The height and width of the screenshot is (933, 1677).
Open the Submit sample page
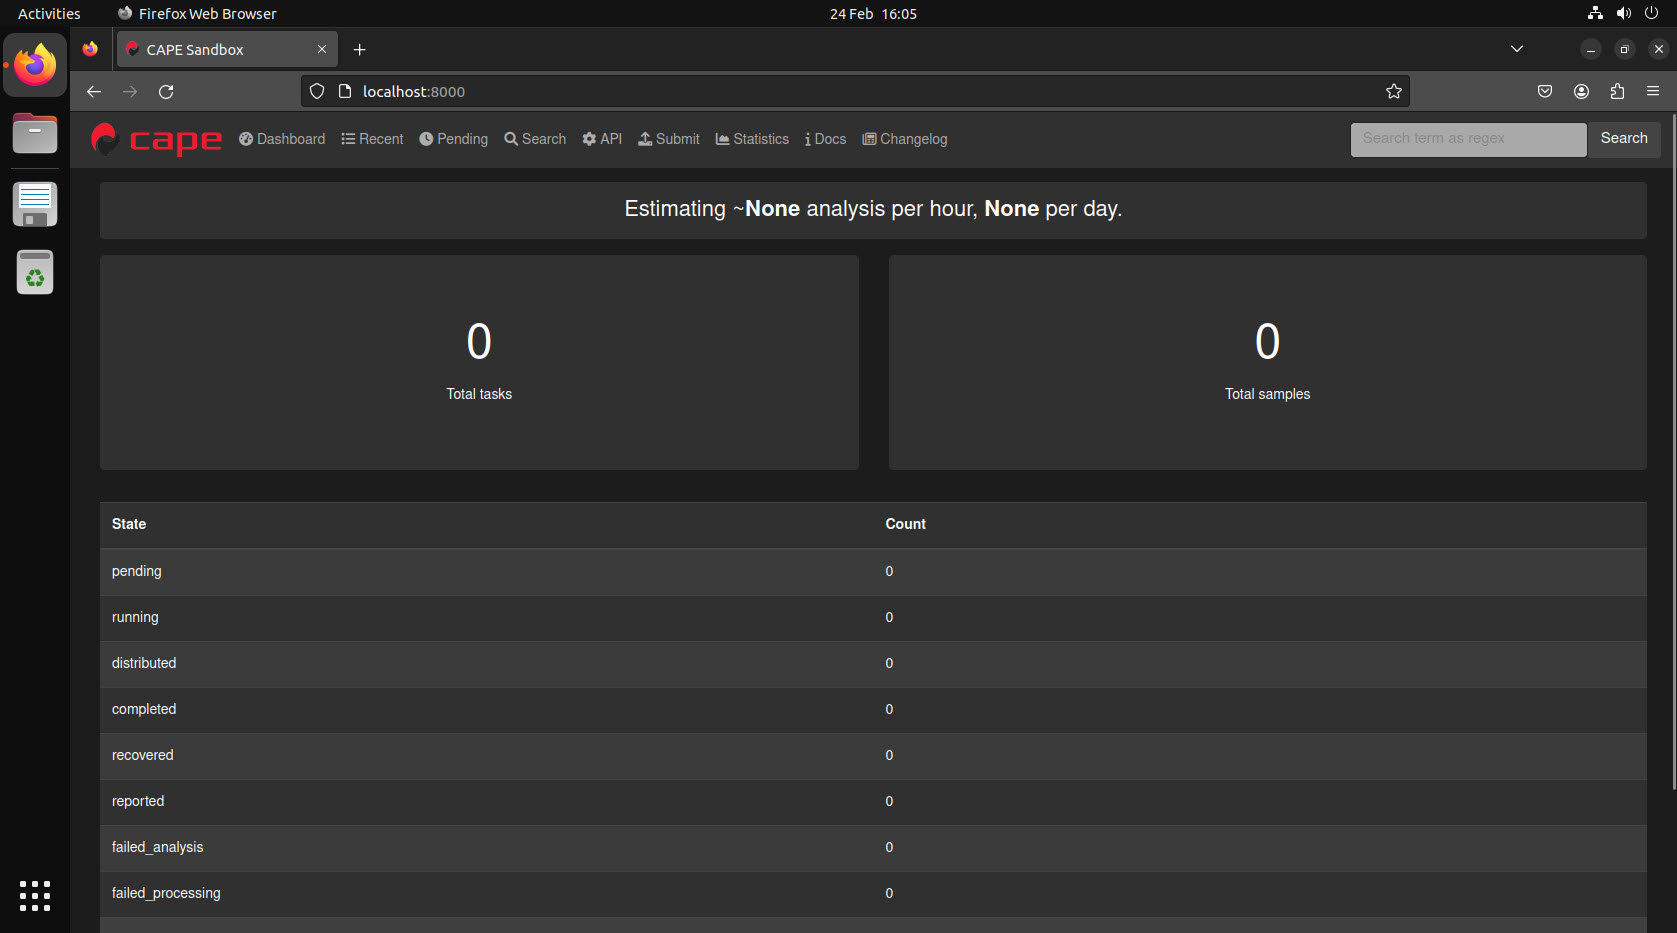[669, 139]
